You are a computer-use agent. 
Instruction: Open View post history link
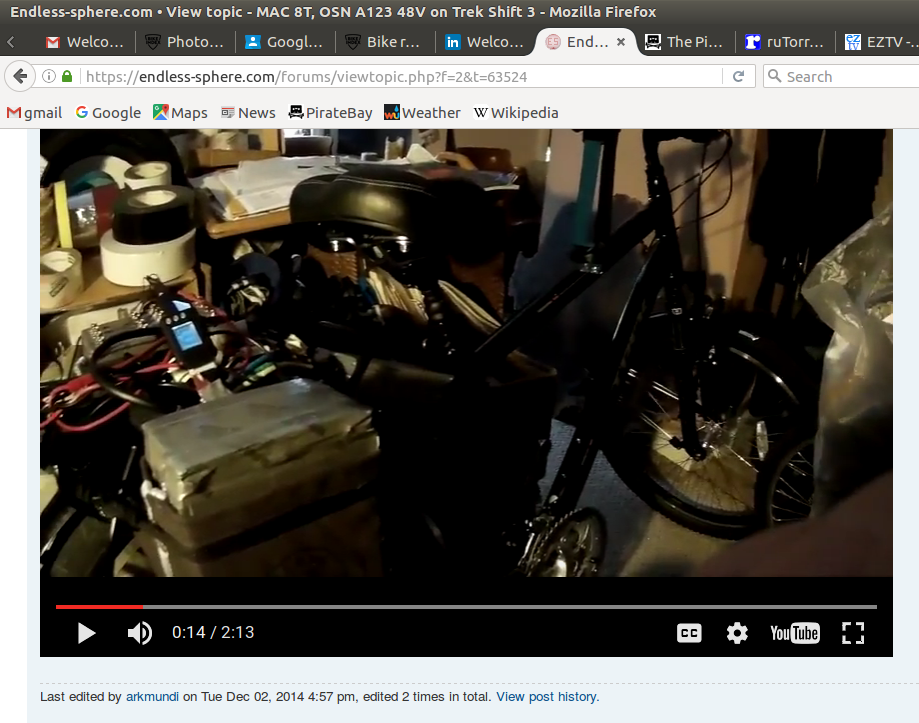pos(547,697)
